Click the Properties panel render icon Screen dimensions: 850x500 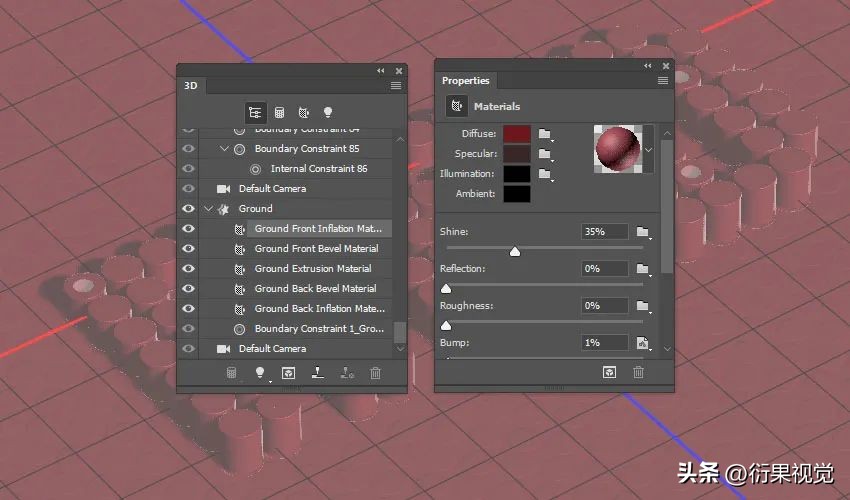[x=609, y=372]
